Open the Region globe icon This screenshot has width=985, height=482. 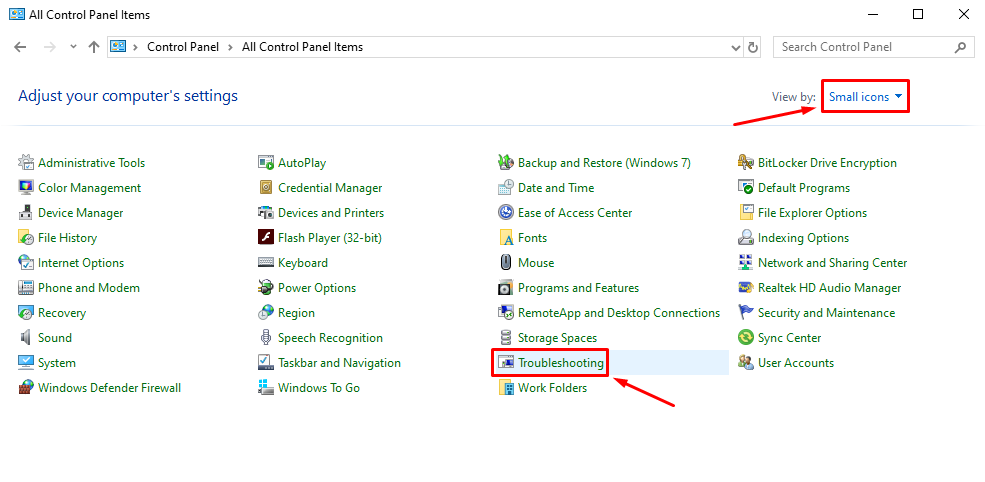pyautogui.click(x=266, y=313)
